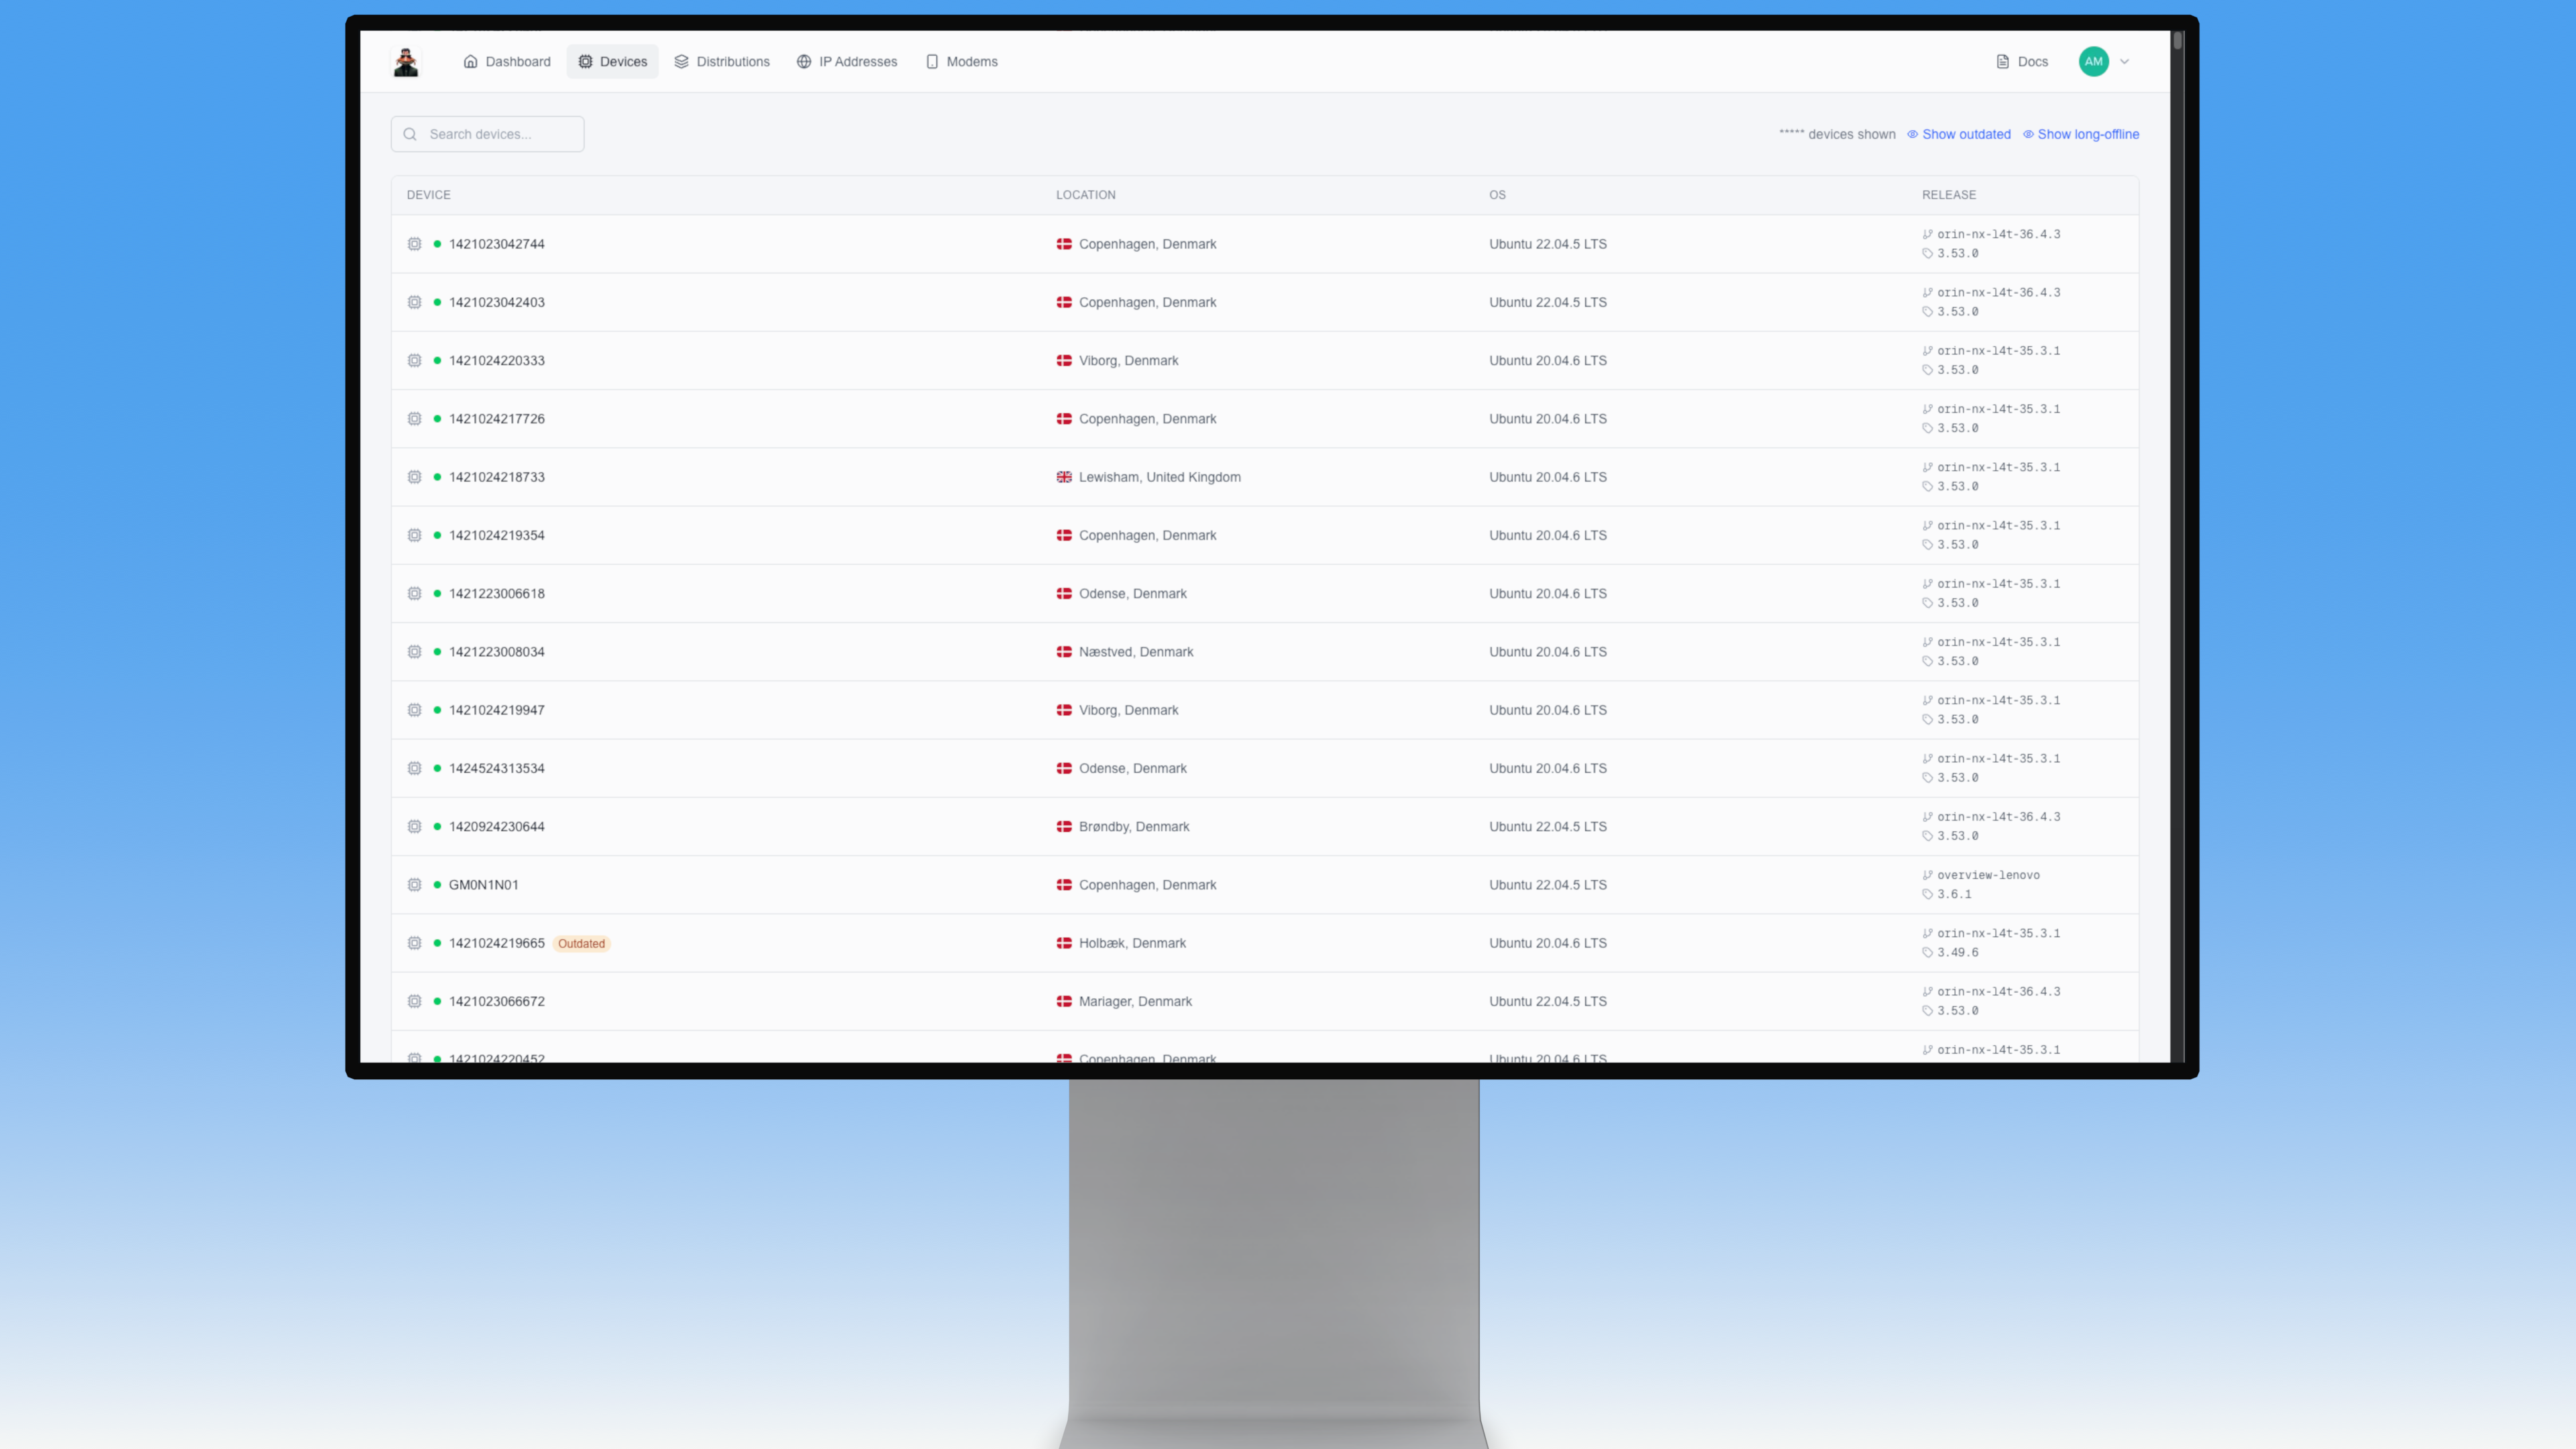The image size is (2576, 1449).
Task: Click the Denmark flag next to Viborg row 1421024220333
Action: tap(1064, 361)
